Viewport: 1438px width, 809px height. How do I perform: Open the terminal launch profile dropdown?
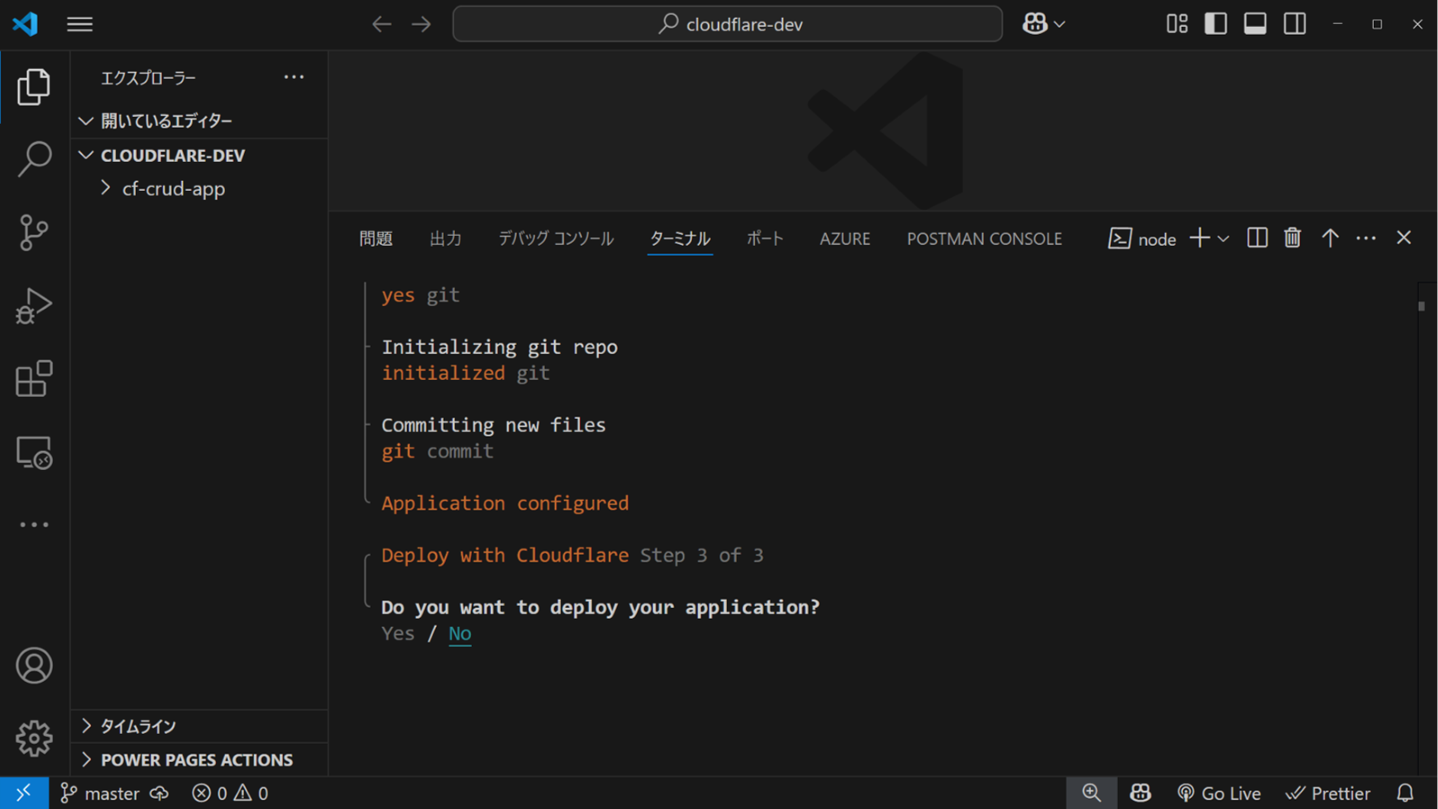point(1223,239)
